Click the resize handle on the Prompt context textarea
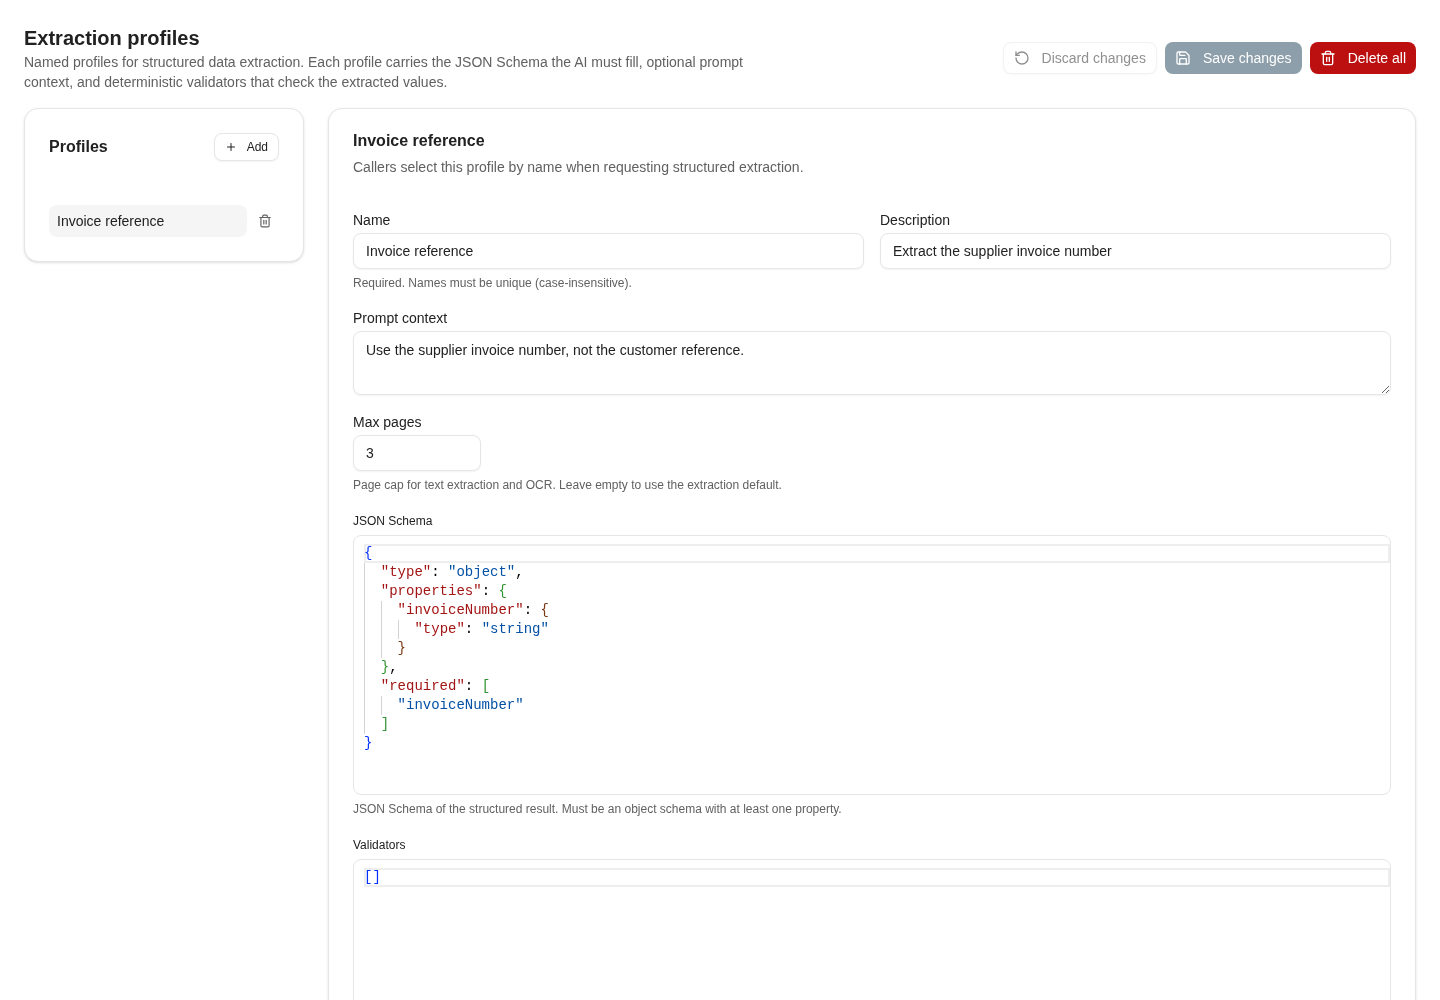This screenshot has height=1000, width=1440. pyautogui.click(x=1385, y=389)
